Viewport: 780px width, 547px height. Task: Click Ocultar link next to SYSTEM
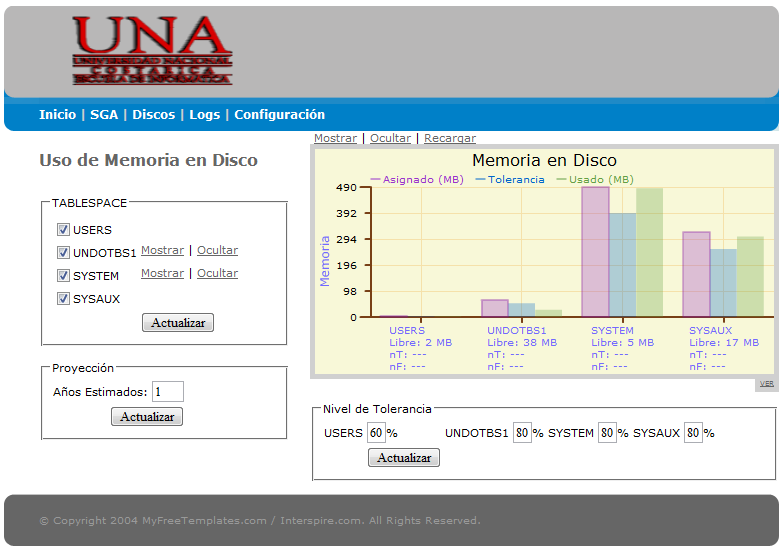217,273
